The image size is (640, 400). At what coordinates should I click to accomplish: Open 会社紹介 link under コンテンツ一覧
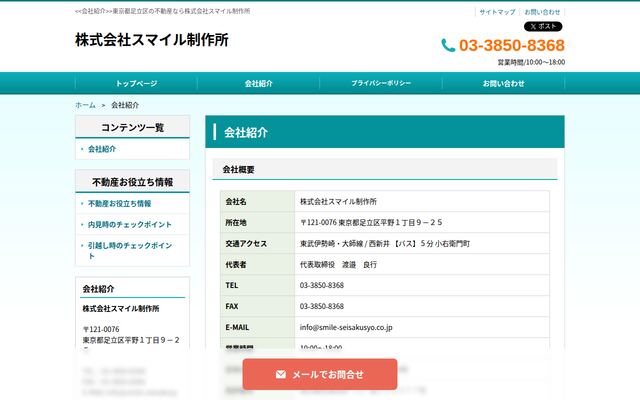point(102,149)
